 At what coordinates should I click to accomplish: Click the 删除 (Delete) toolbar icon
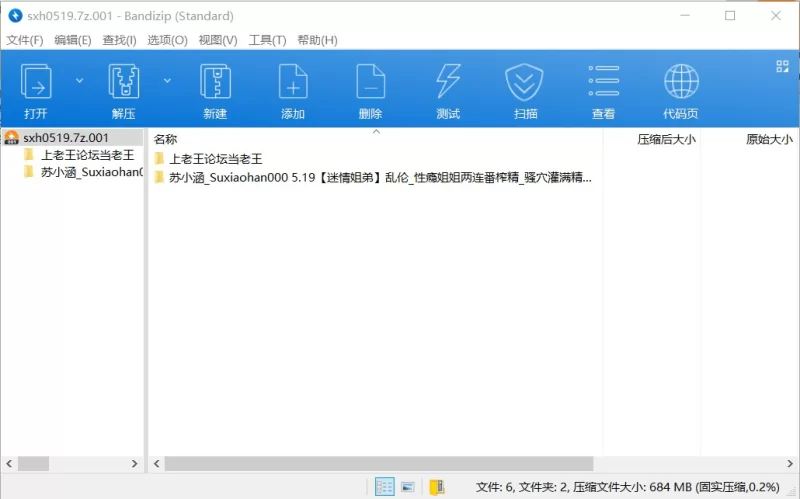click(370, 82)
